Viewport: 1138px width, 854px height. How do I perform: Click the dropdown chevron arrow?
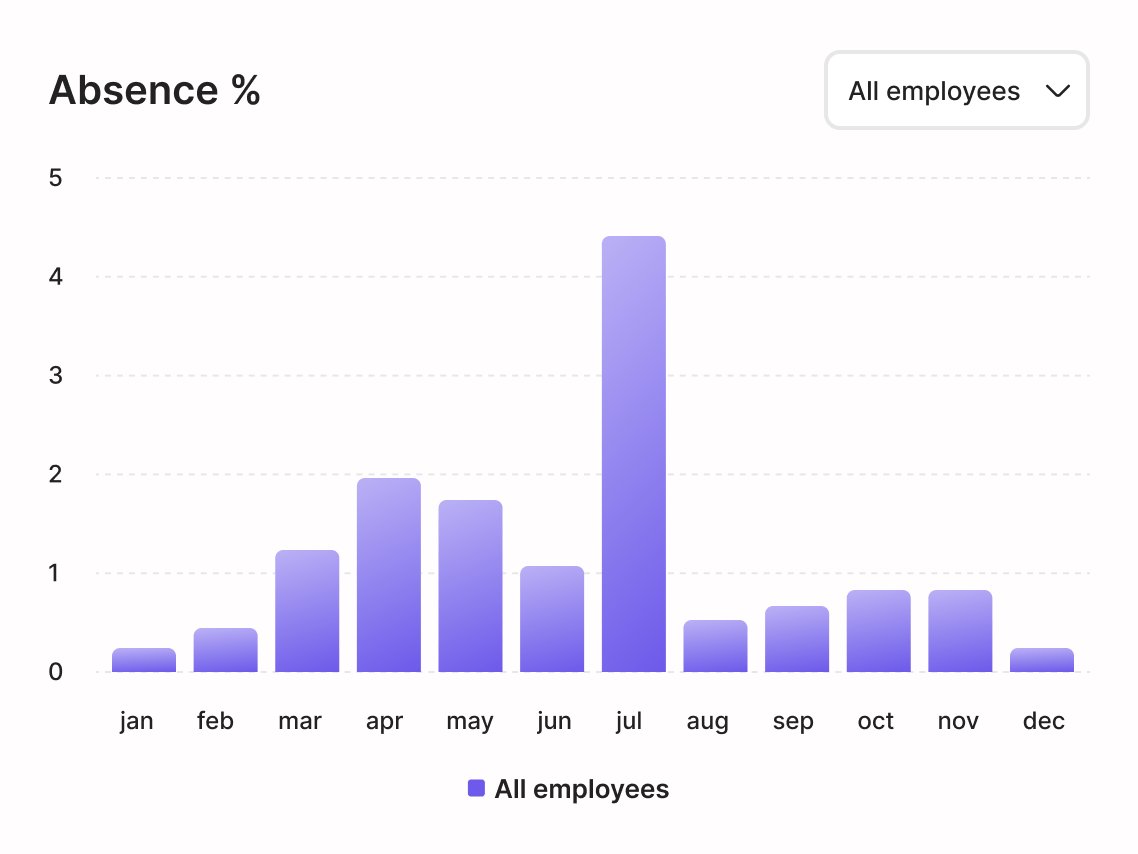(x=1057, y=91)
